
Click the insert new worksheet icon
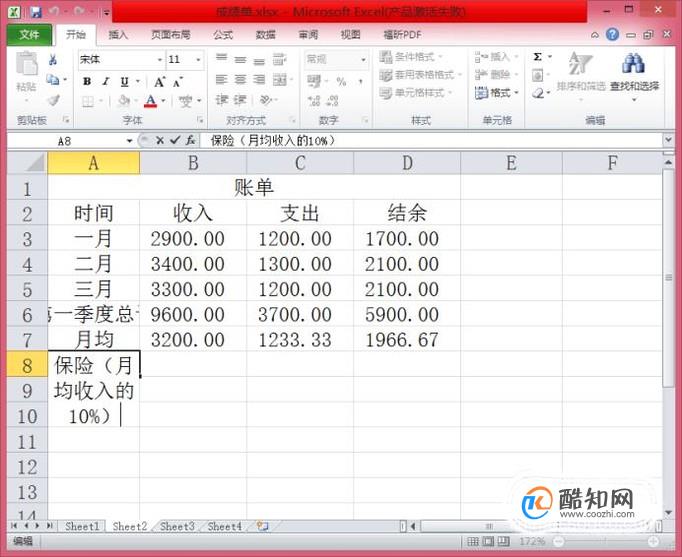tap(262, 526)
